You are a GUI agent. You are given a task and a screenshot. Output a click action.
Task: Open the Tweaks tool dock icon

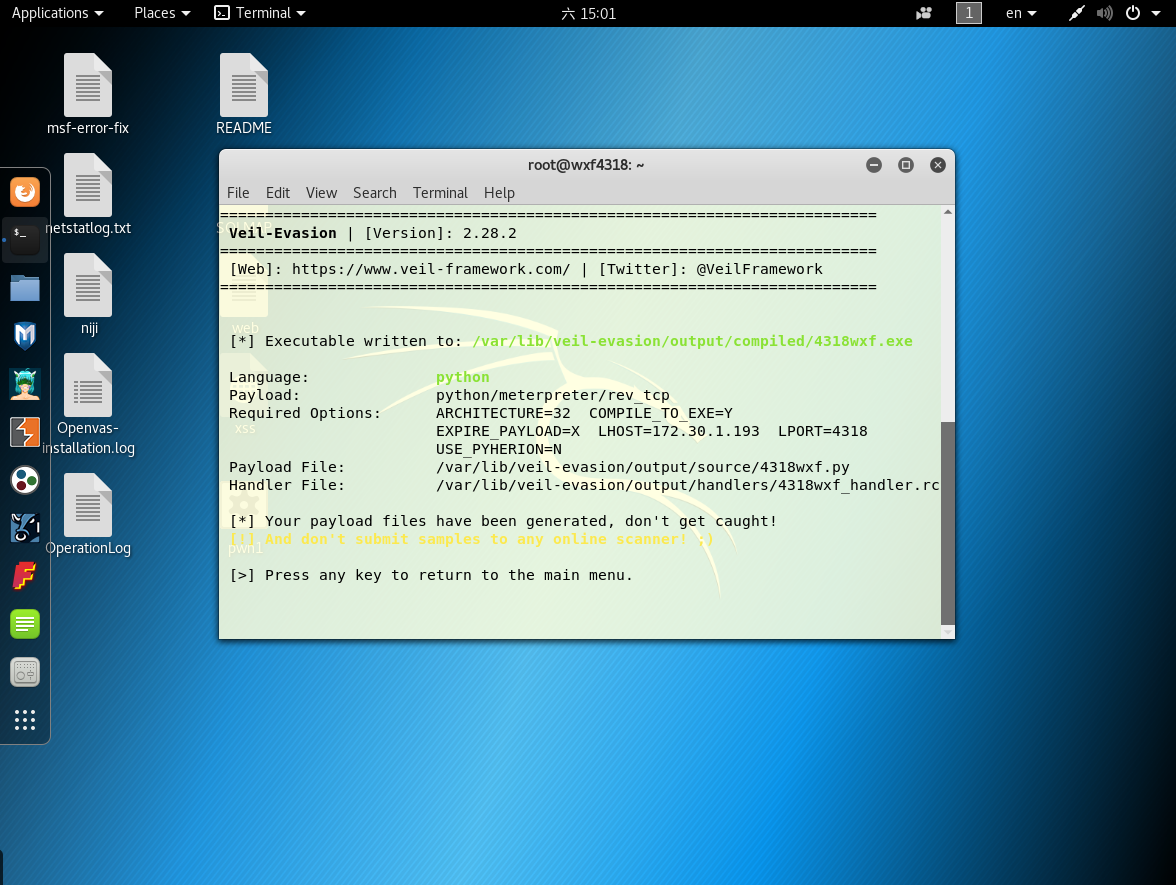[x=25, y=672]
